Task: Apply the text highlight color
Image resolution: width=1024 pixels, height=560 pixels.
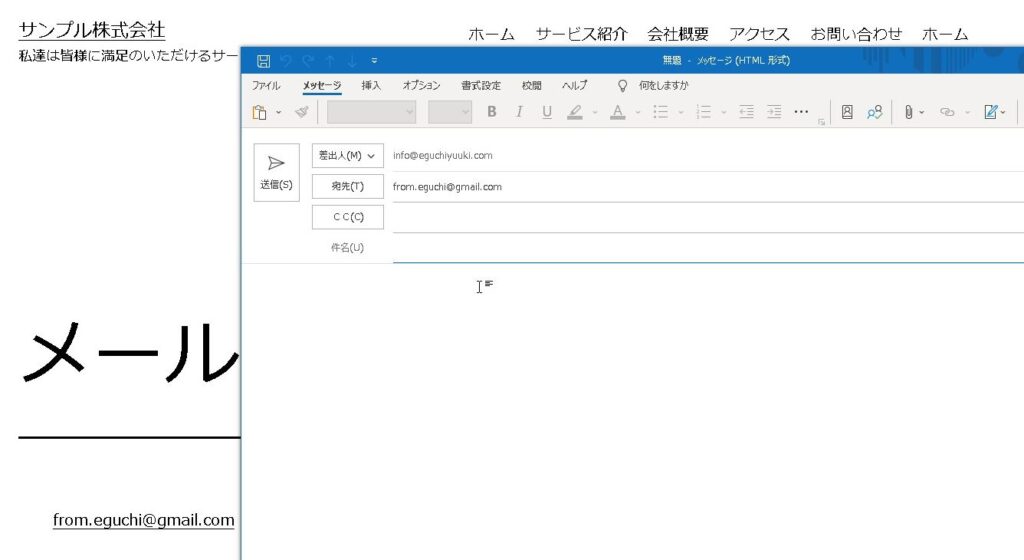Action: point(574,112)
